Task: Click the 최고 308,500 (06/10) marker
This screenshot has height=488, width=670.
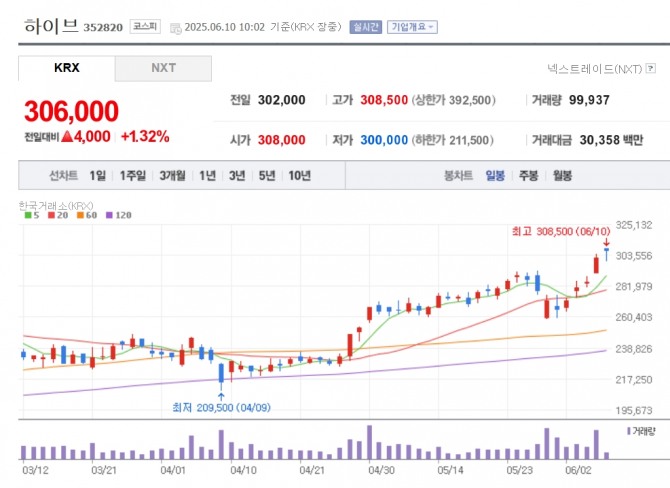Action: pyautogui.click(x=561, y=232)
